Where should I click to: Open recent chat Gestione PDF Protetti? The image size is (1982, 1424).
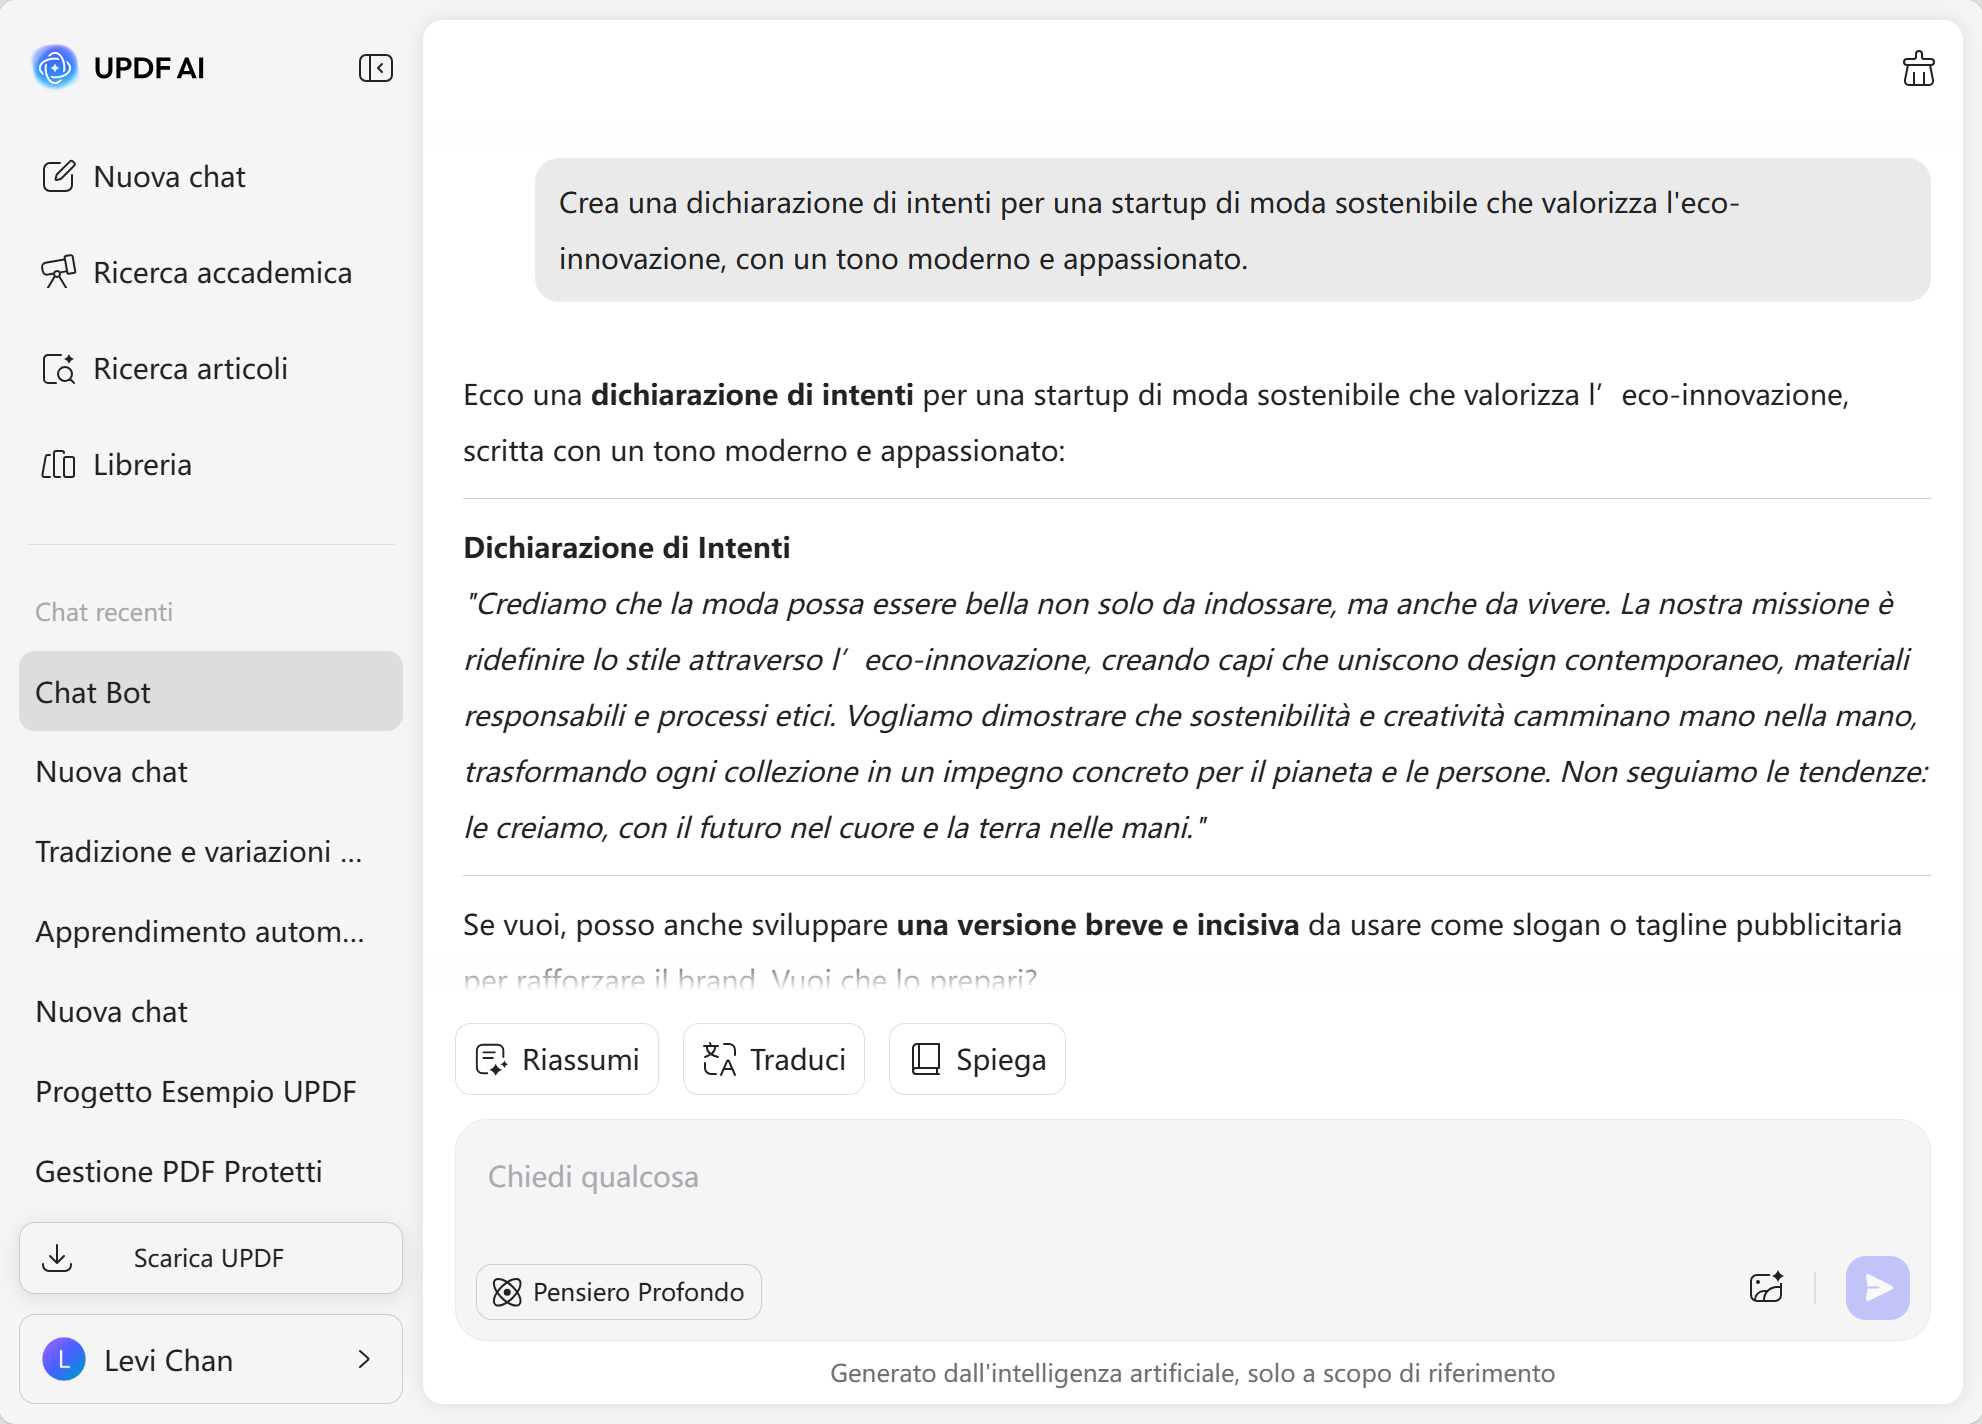[x=179, y=1172]
